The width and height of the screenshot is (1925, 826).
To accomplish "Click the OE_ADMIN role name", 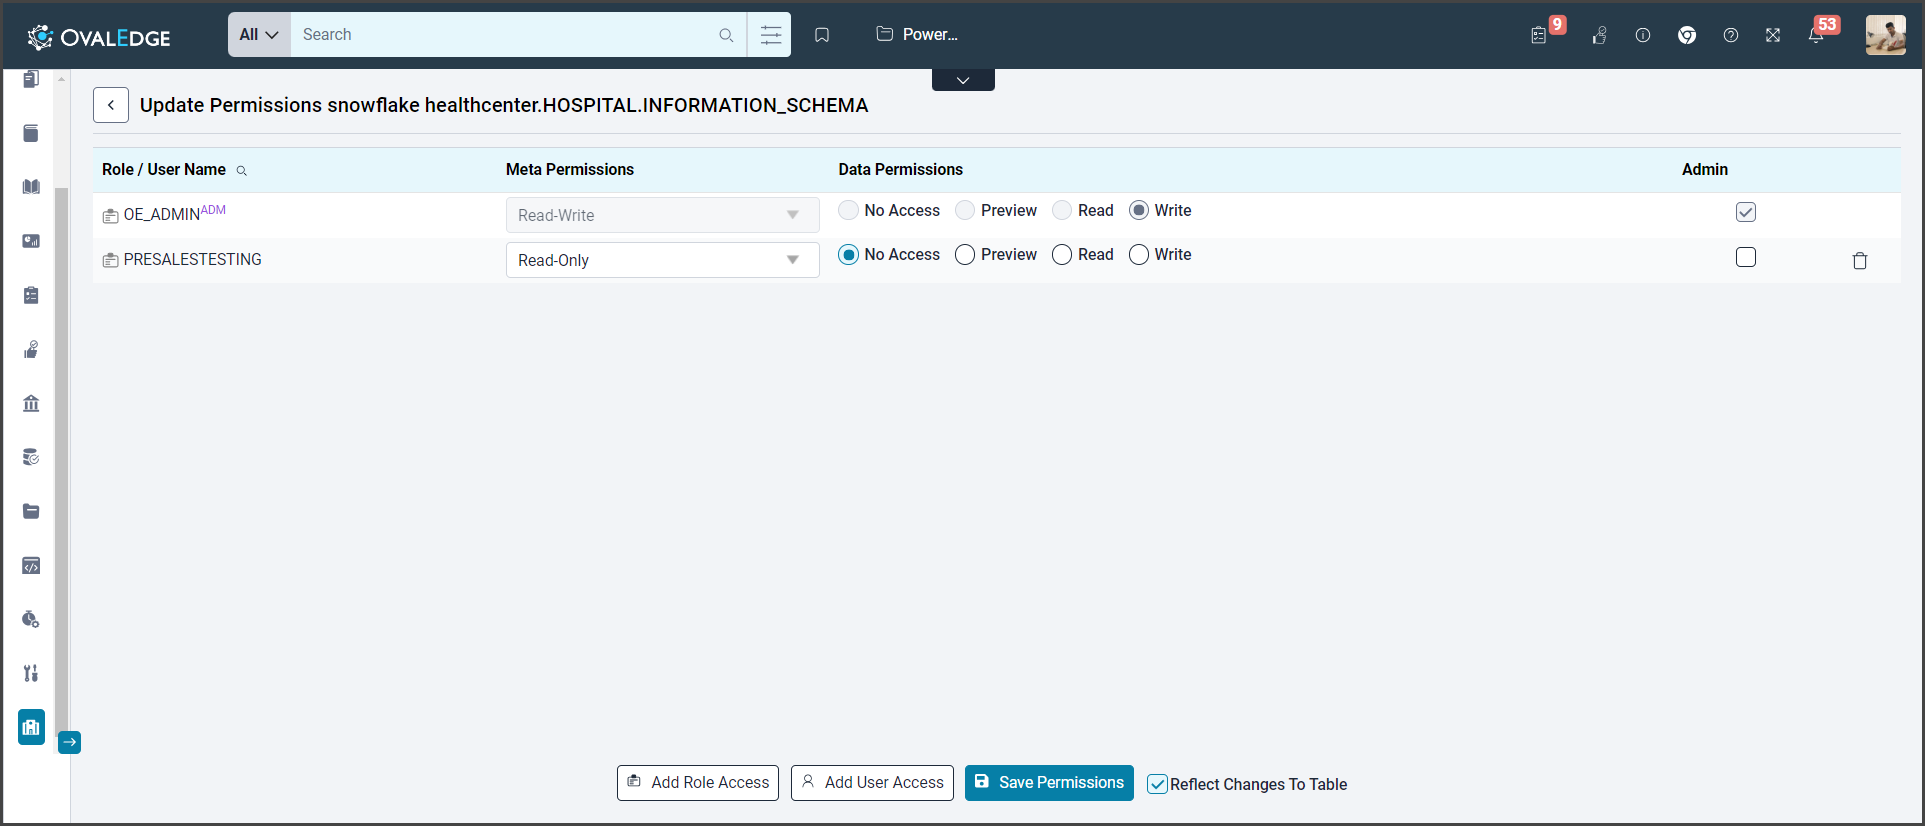I will 161,214.
